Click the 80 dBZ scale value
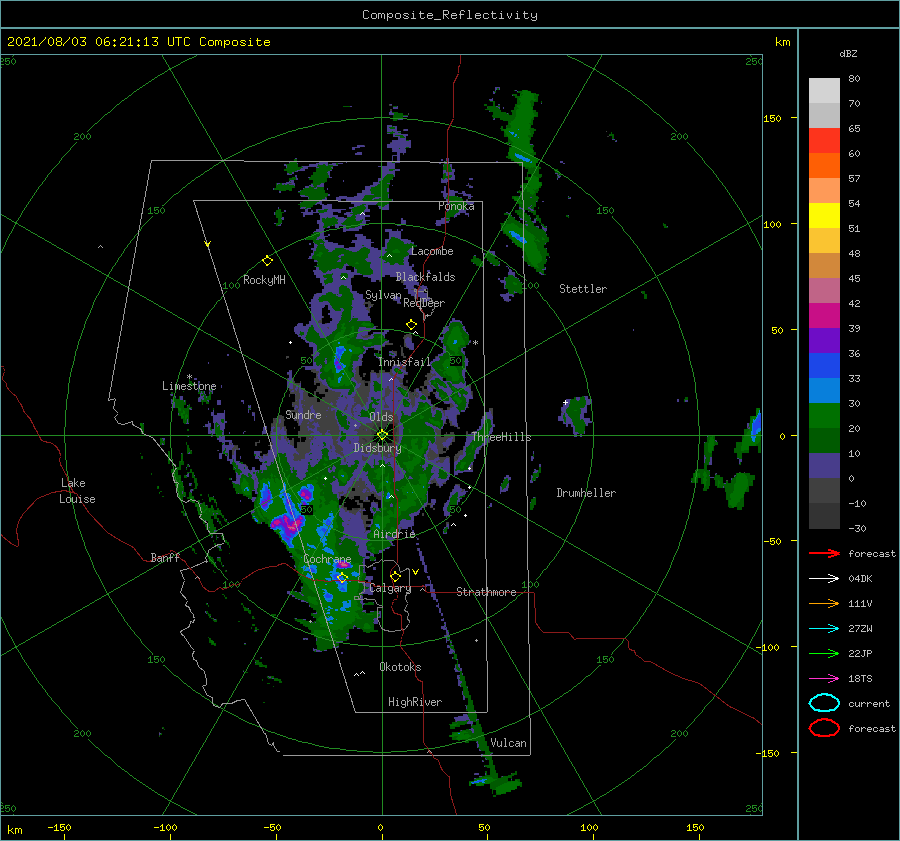The image size is (900, 841). click(x=854, y=79)
